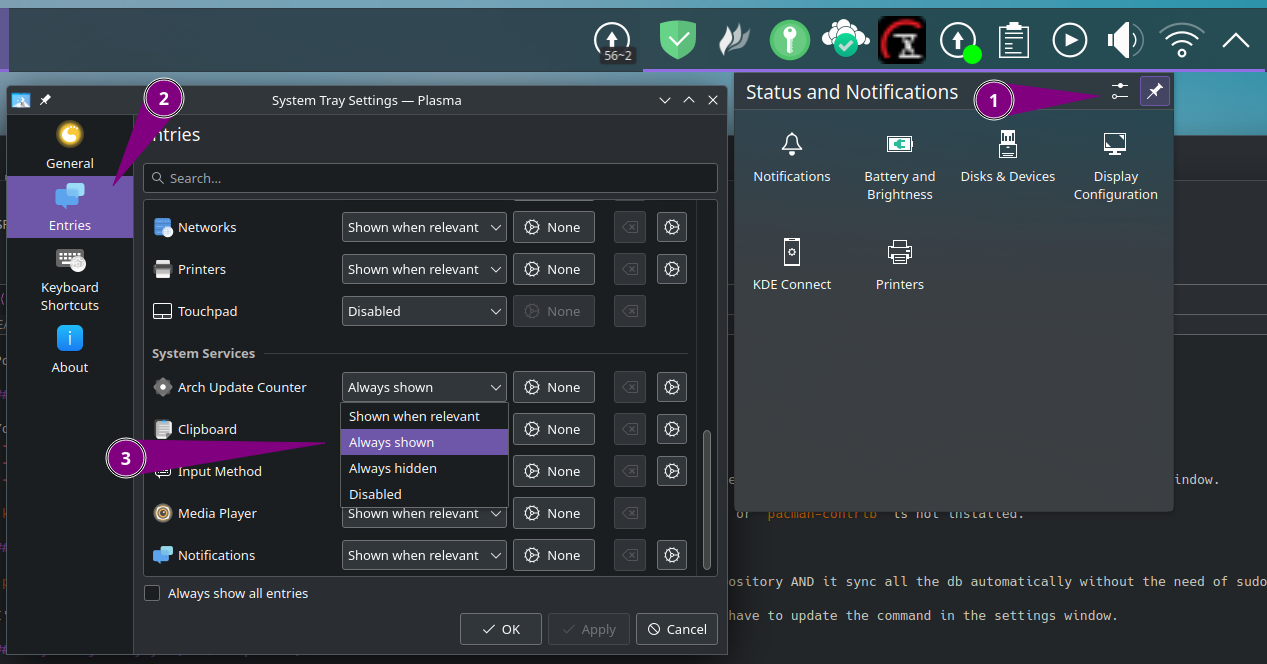Configure the Networks entry with its settings icon
Viewport: 1267px width, 664px height.
[x=672, y=227]
